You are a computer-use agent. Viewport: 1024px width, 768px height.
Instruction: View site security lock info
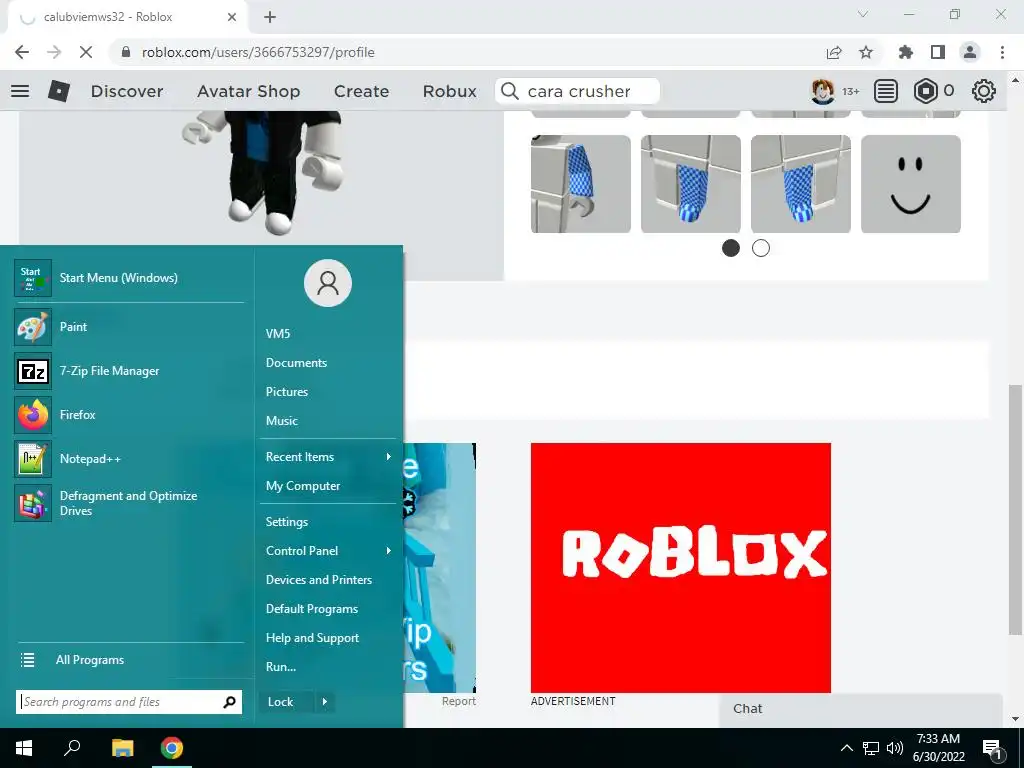(x=126, y=52)
